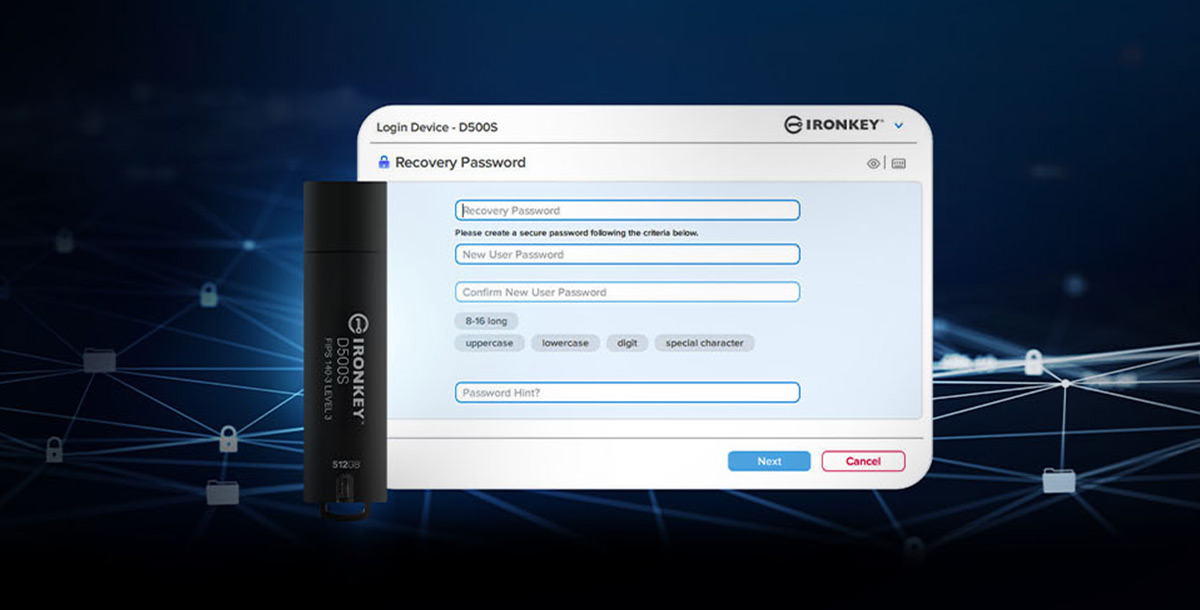This screenshot has height=610, width=1200.
Task: Click the 'Login Device - D500S' title text
Action: coord(437,128)
